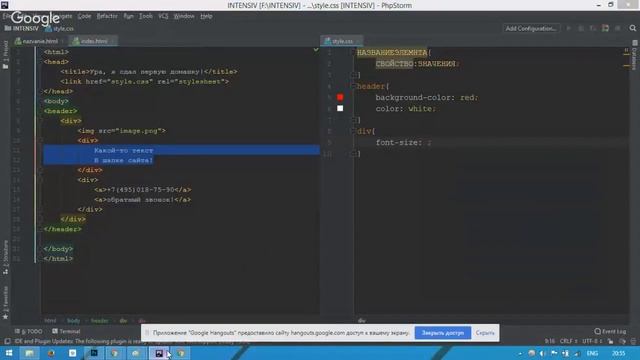640x360 pixels.
Task: Open the Run menu
Action: 129,16
